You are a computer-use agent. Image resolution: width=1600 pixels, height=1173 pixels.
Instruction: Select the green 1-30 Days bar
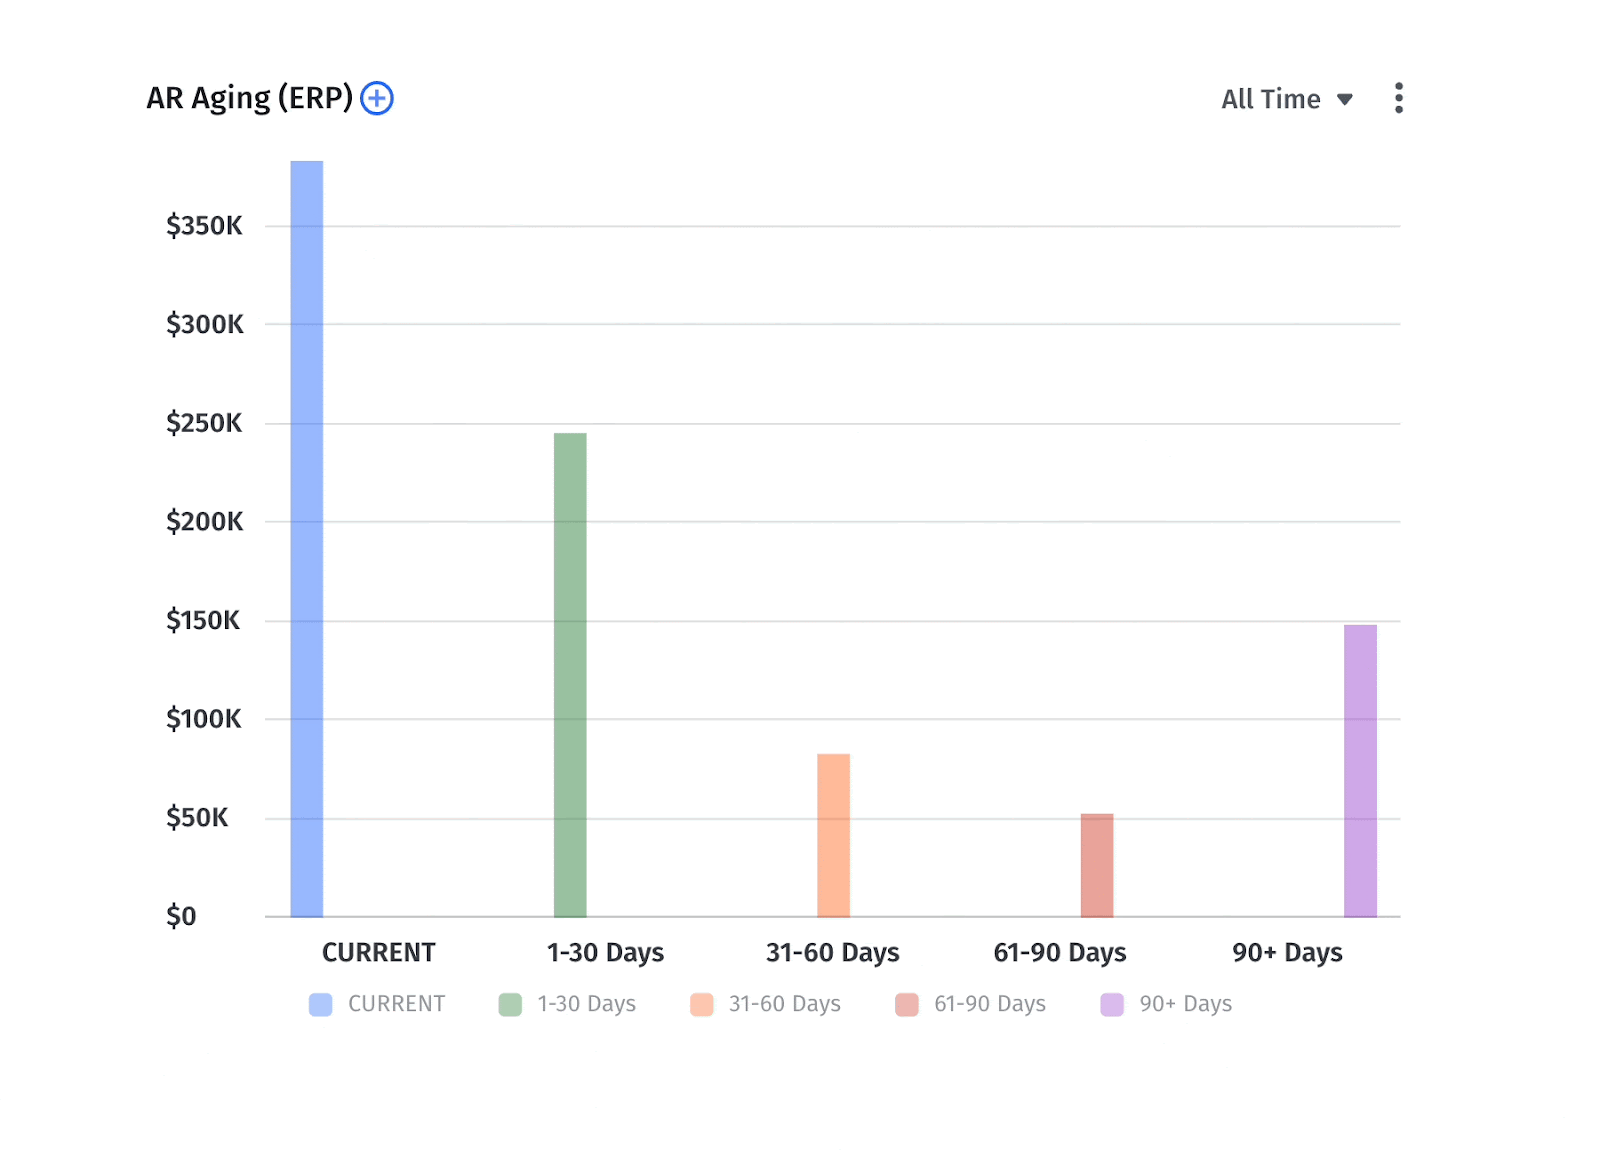pos(570,675)
